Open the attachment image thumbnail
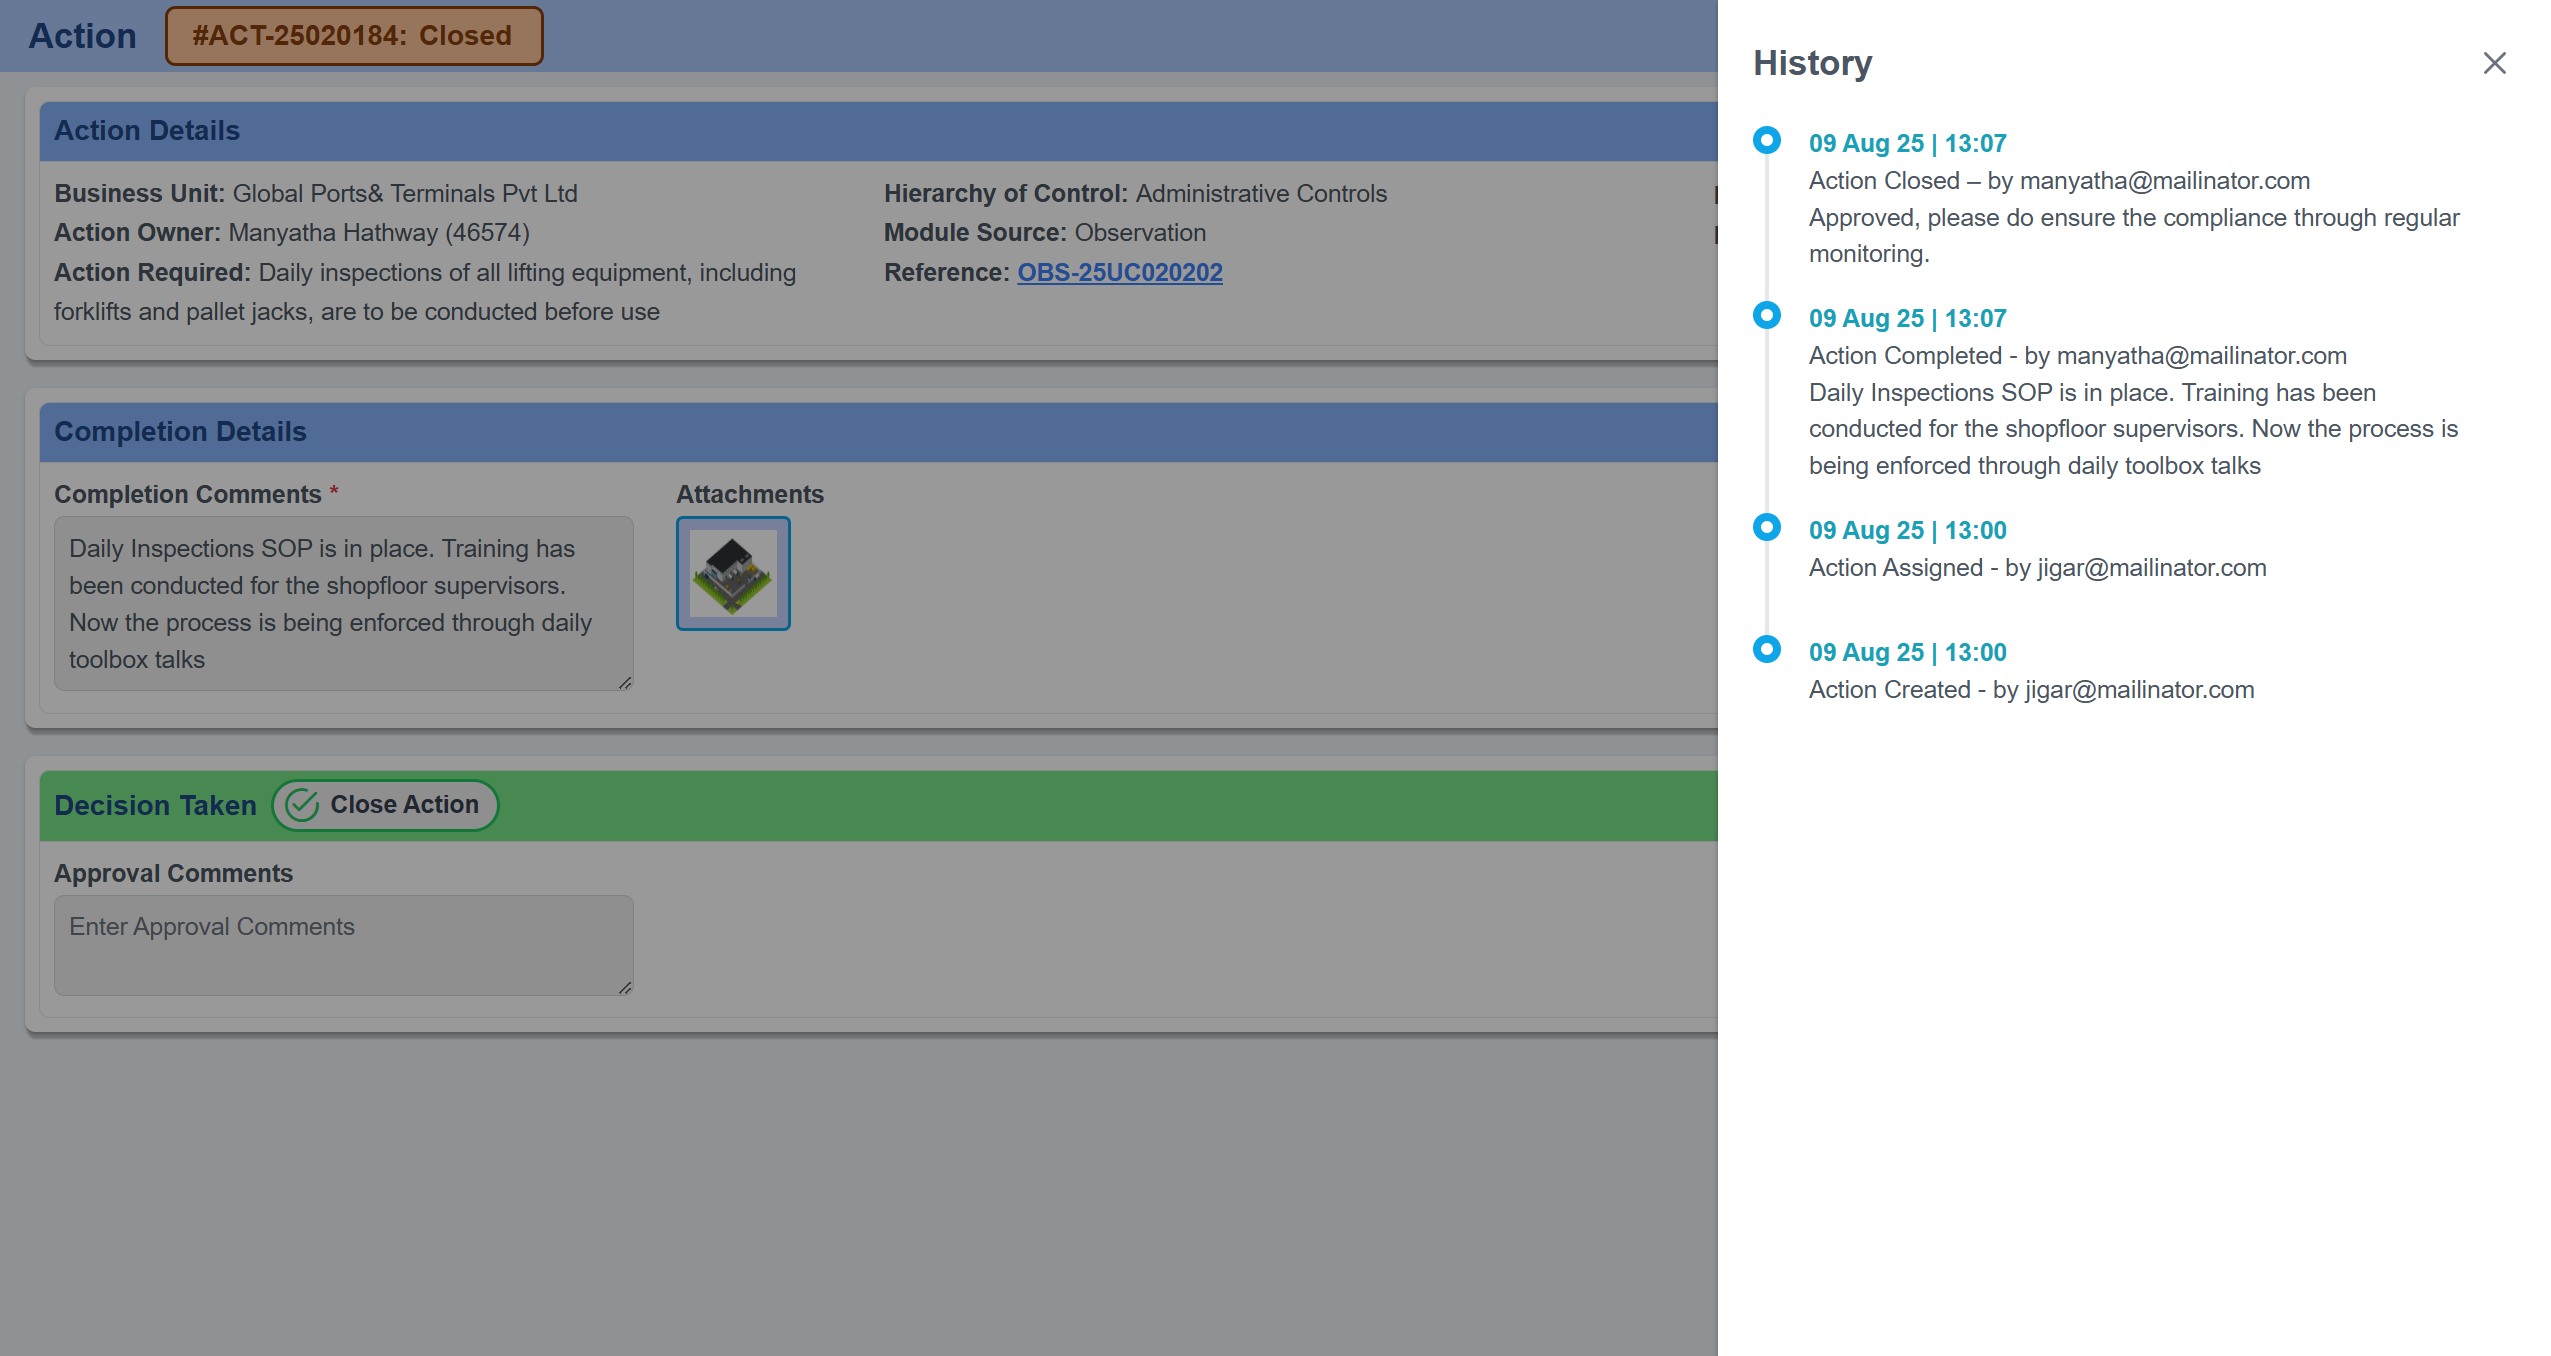This screenshot has width=2551, height=1356. (x=733, y=573)
